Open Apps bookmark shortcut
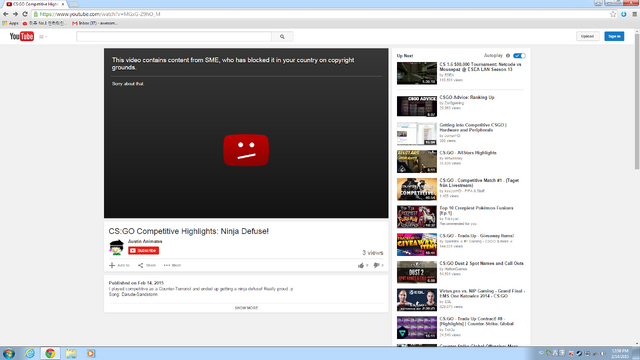Screen dimensions: 640x360 click(x=11, y=23)
